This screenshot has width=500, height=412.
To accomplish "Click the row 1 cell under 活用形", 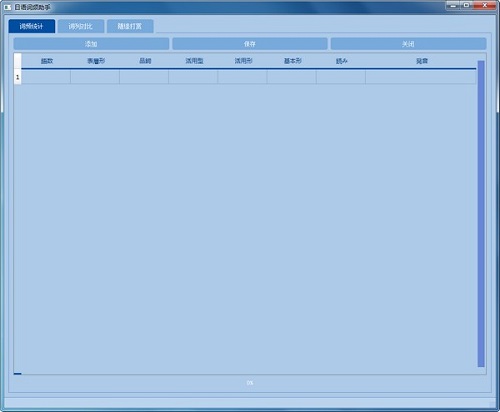I will pyautogui.click(x=243, y=77).
